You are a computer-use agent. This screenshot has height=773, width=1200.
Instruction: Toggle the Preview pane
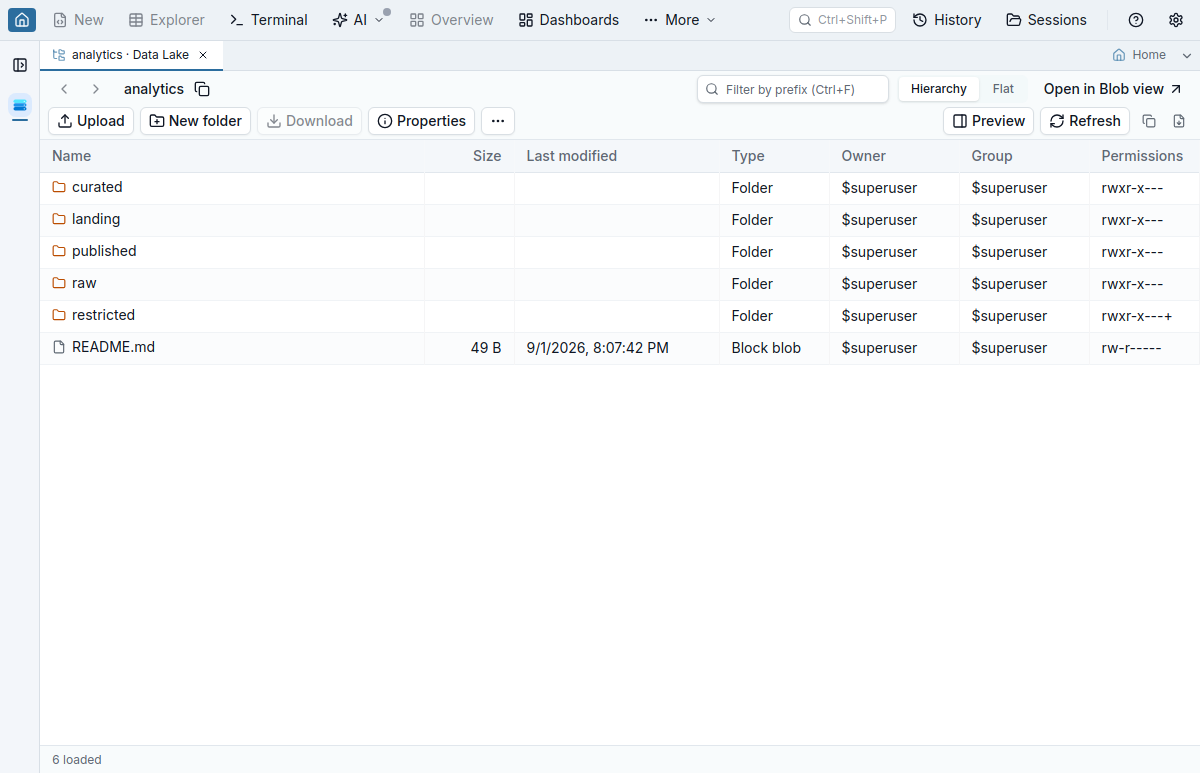(988, 121)
